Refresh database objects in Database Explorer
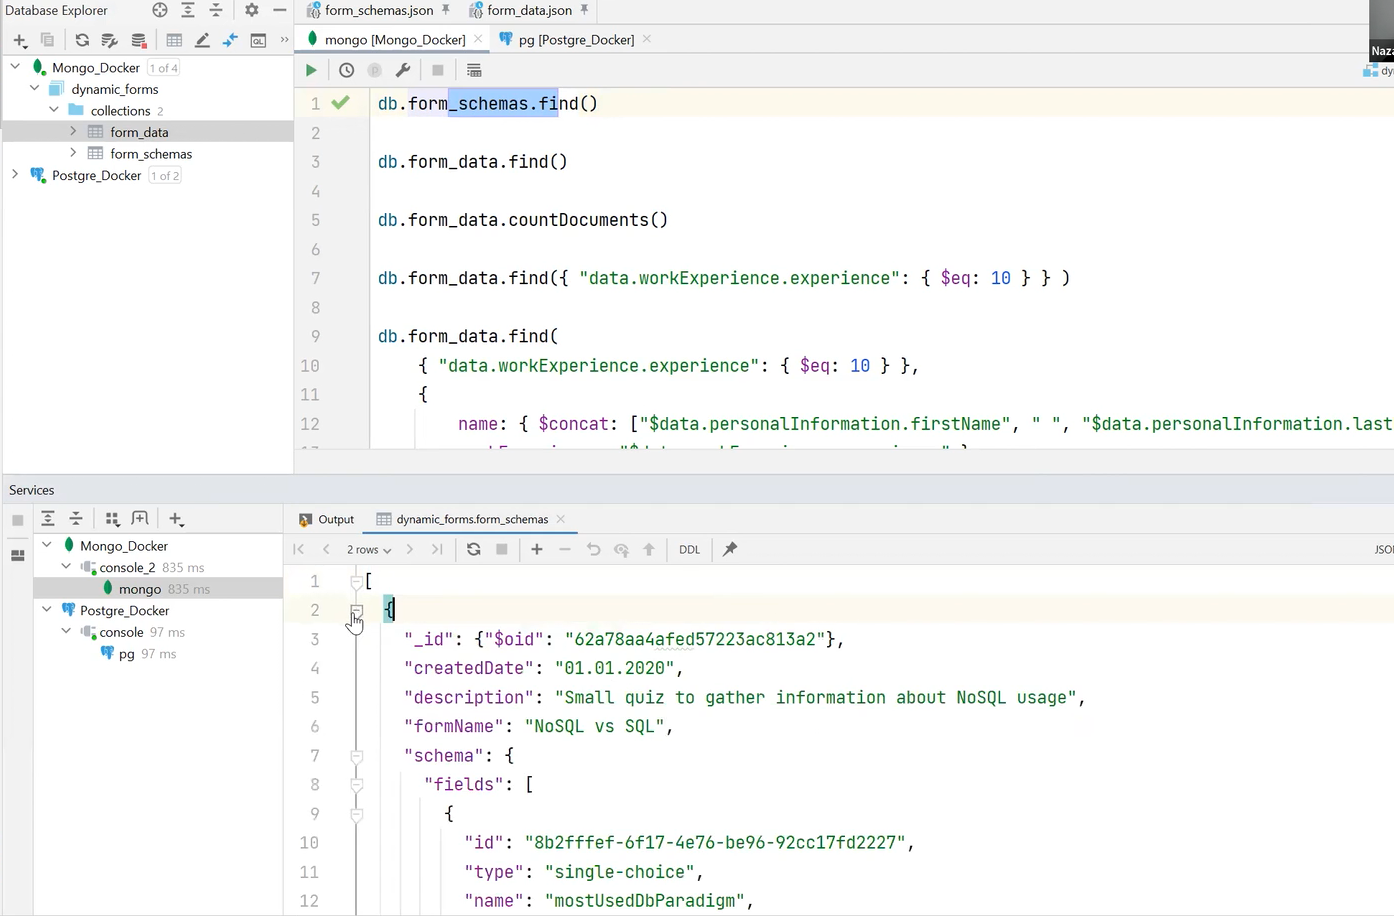 [x=82, y=40]
